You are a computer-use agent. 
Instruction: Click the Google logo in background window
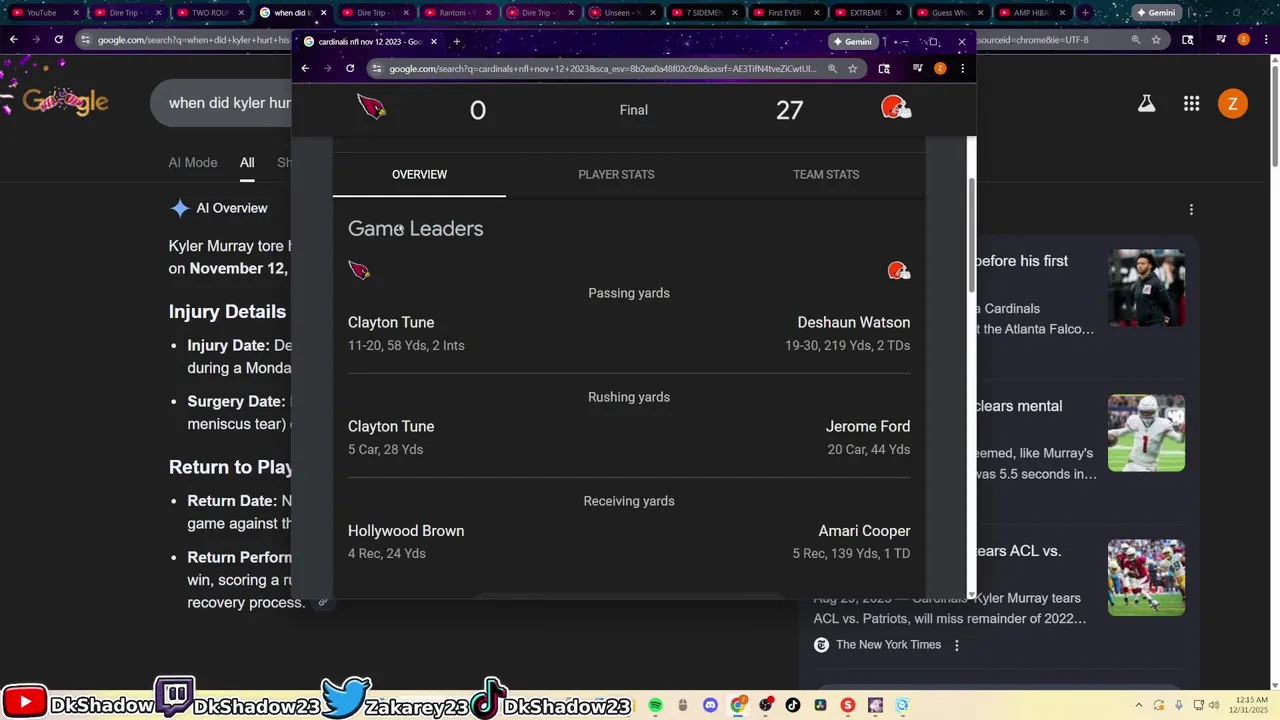tap(65, 101)
